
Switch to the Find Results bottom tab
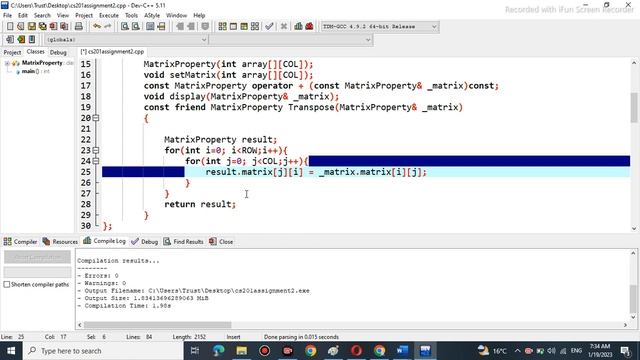(184, 242)
